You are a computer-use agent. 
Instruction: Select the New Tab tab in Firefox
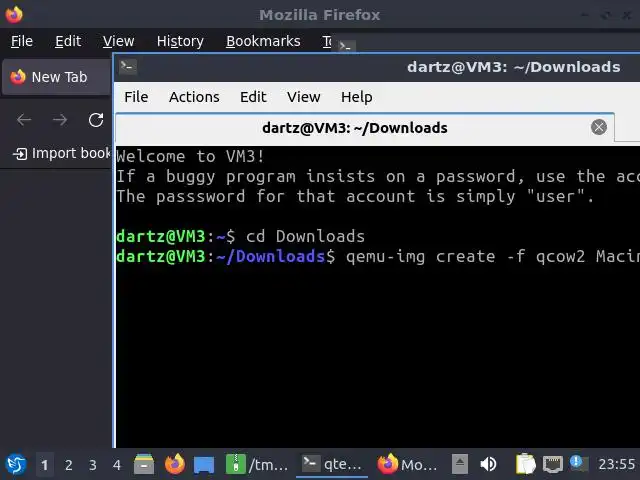(x=57, y=77)
